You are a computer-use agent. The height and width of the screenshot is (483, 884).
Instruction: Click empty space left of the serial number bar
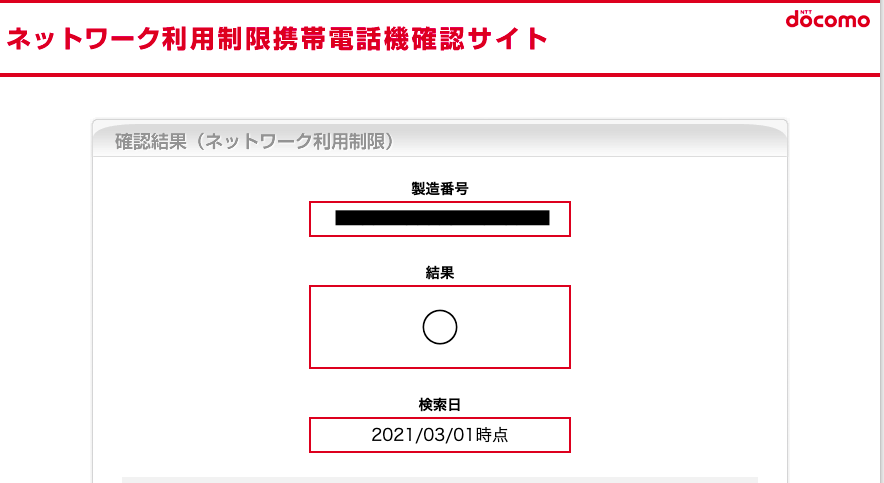(322, 219)
